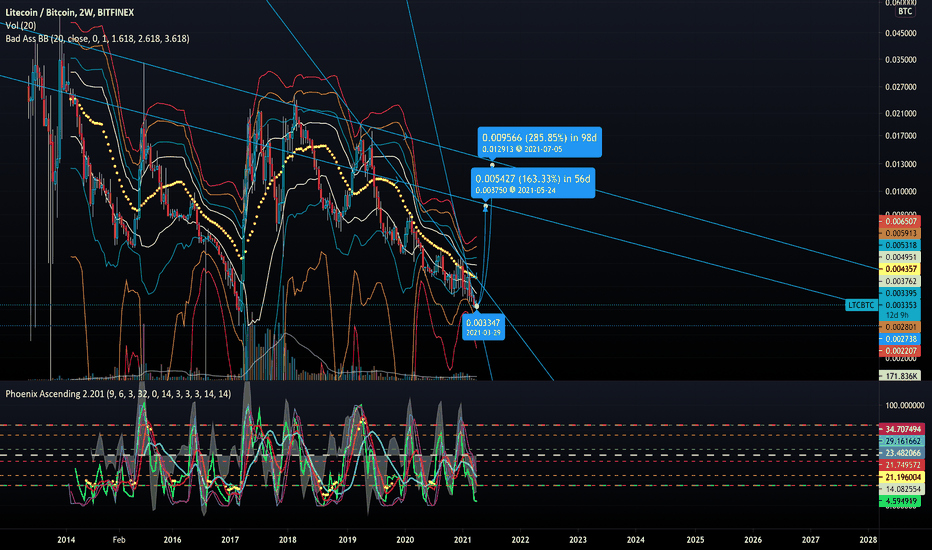This screenshot has height=550, width=932.
Task: Click 2014 on the time axis
Action: [66, 540]
